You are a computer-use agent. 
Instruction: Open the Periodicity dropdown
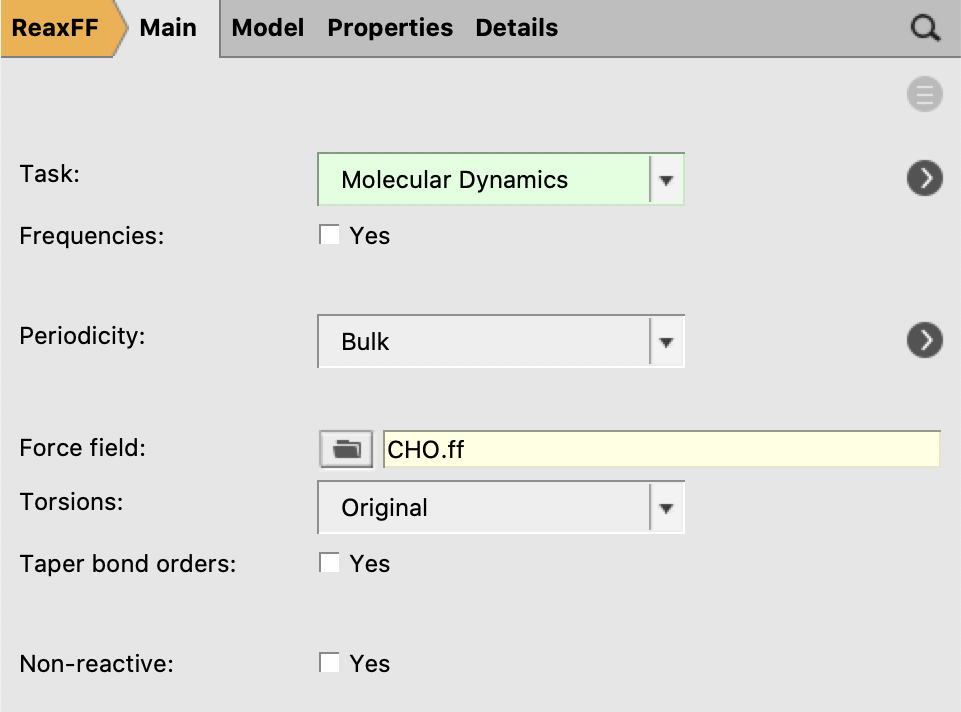pos(666,340)
